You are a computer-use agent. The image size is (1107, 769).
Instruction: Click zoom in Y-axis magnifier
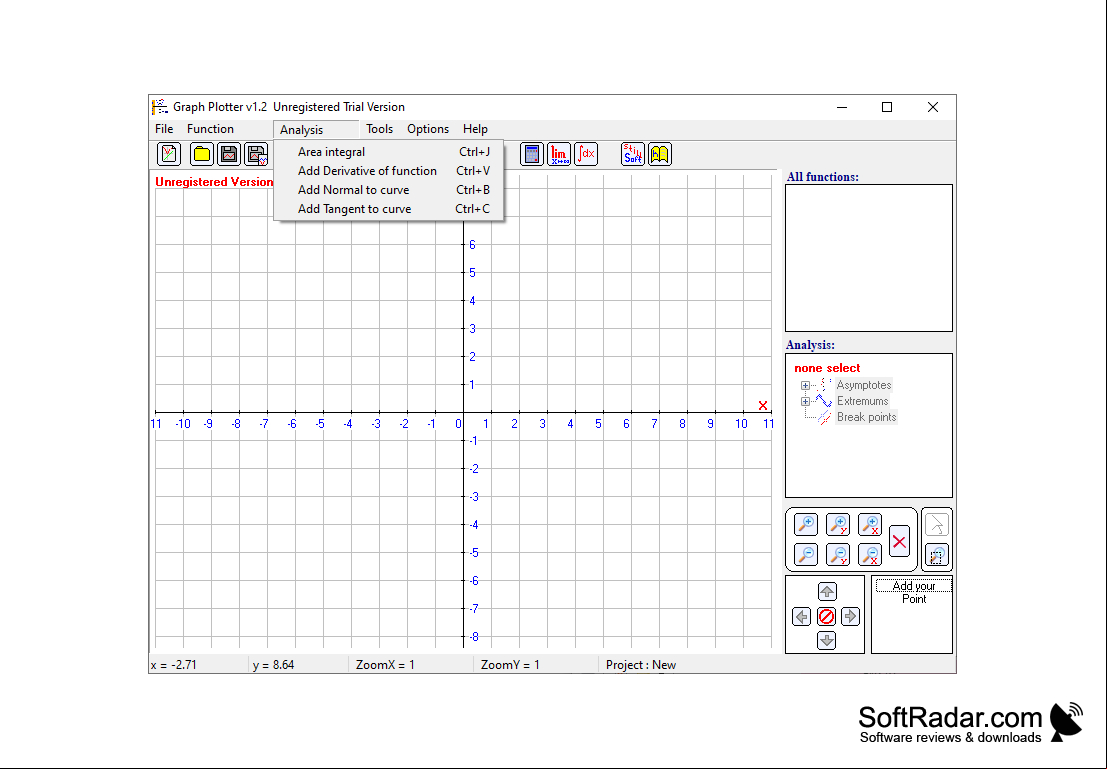click(x=838, y=524)
